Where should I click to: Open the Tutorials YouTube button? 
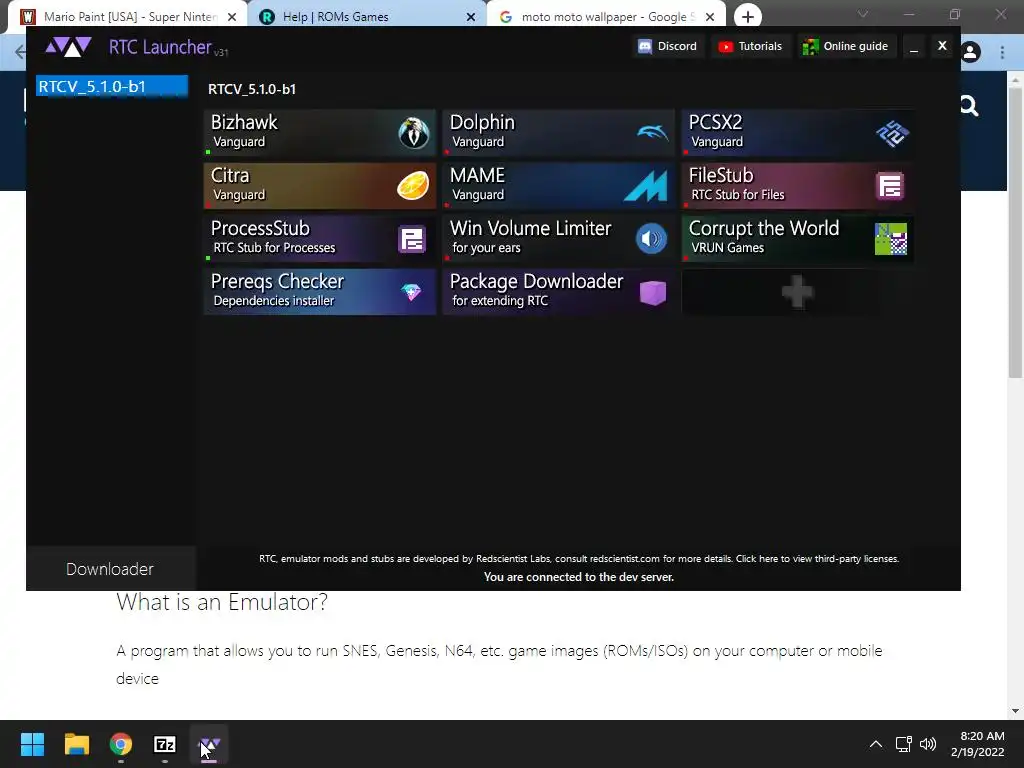tap(750, 46)
